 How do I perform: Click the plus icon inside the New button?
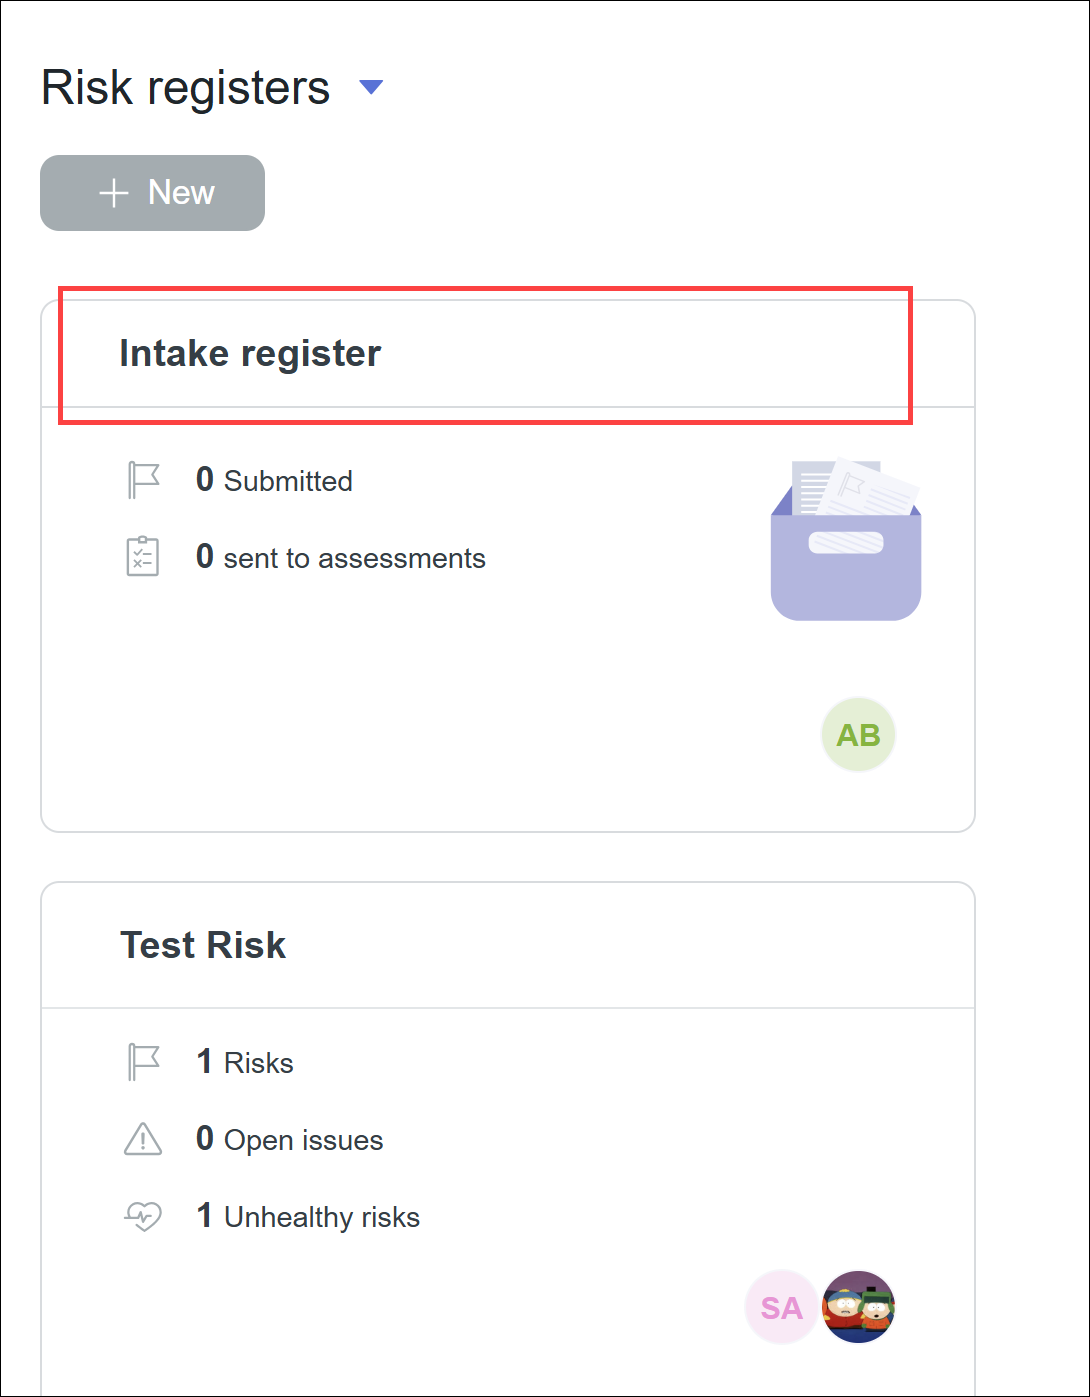113,192
